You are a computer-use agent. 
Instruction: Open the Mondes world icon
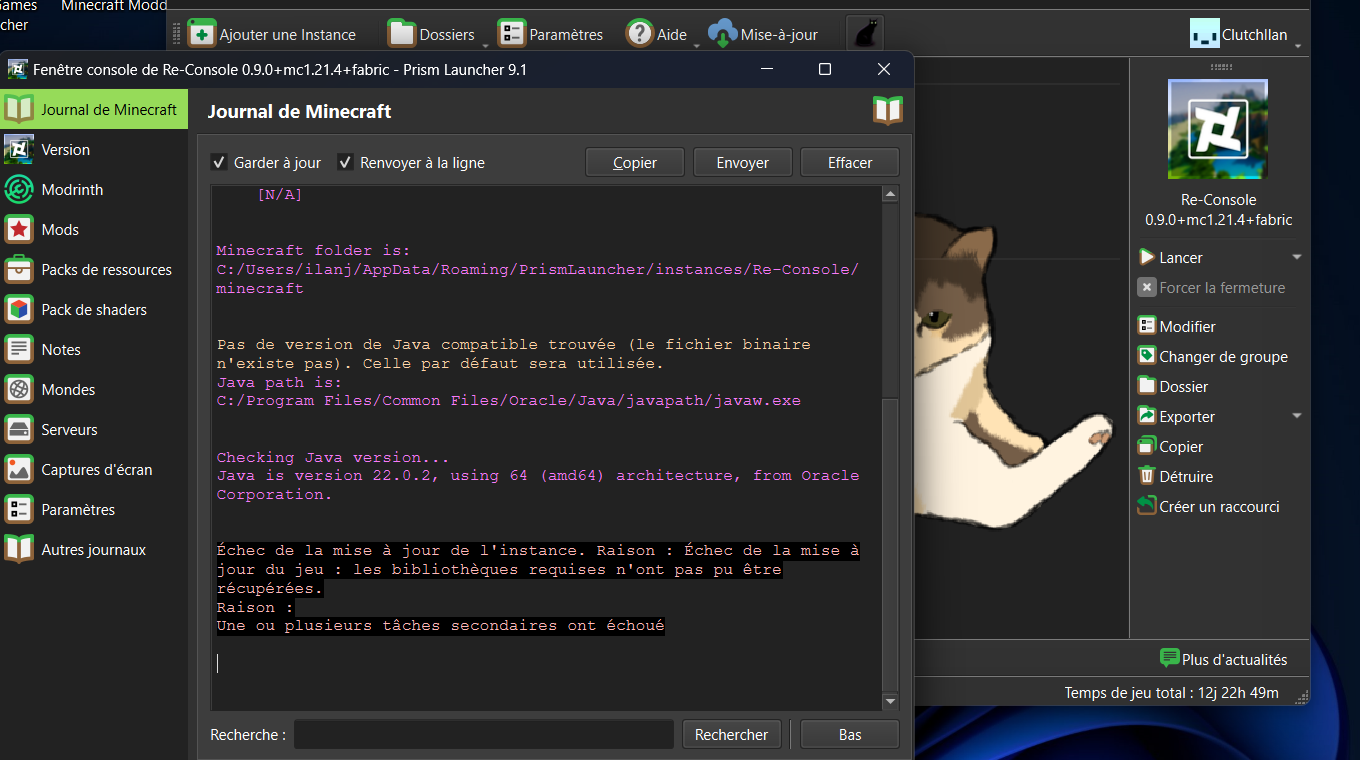click(19, 390)
